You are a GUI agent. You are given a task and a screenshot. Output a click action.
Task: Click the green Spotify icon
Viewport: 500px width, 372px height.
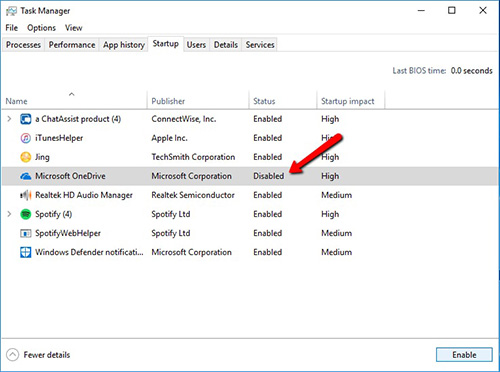(26, 214)
